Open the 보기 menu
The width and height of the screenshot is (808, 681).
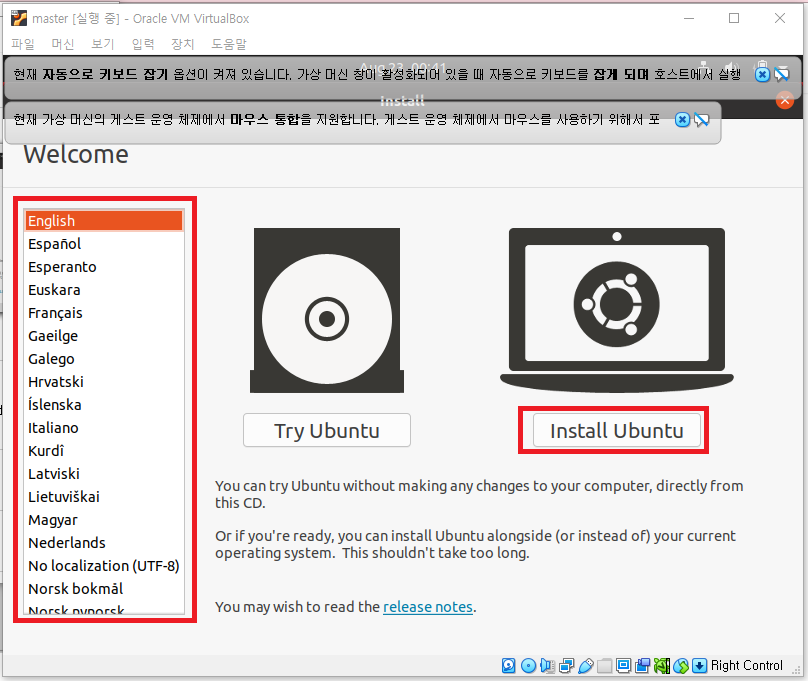103,44
